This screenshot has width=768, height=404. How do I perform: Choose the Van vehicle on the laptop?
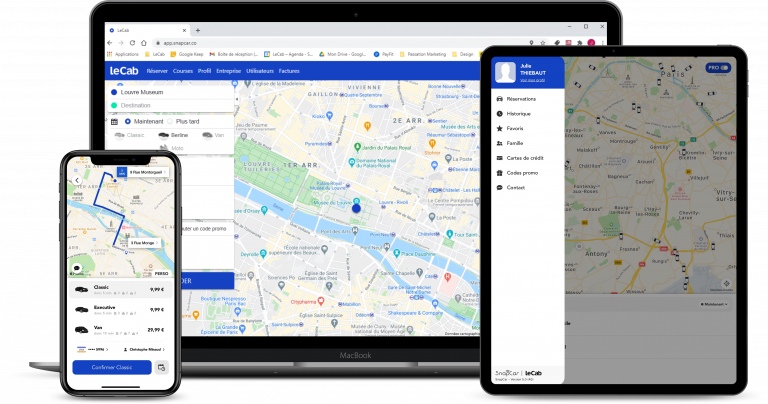214,135
